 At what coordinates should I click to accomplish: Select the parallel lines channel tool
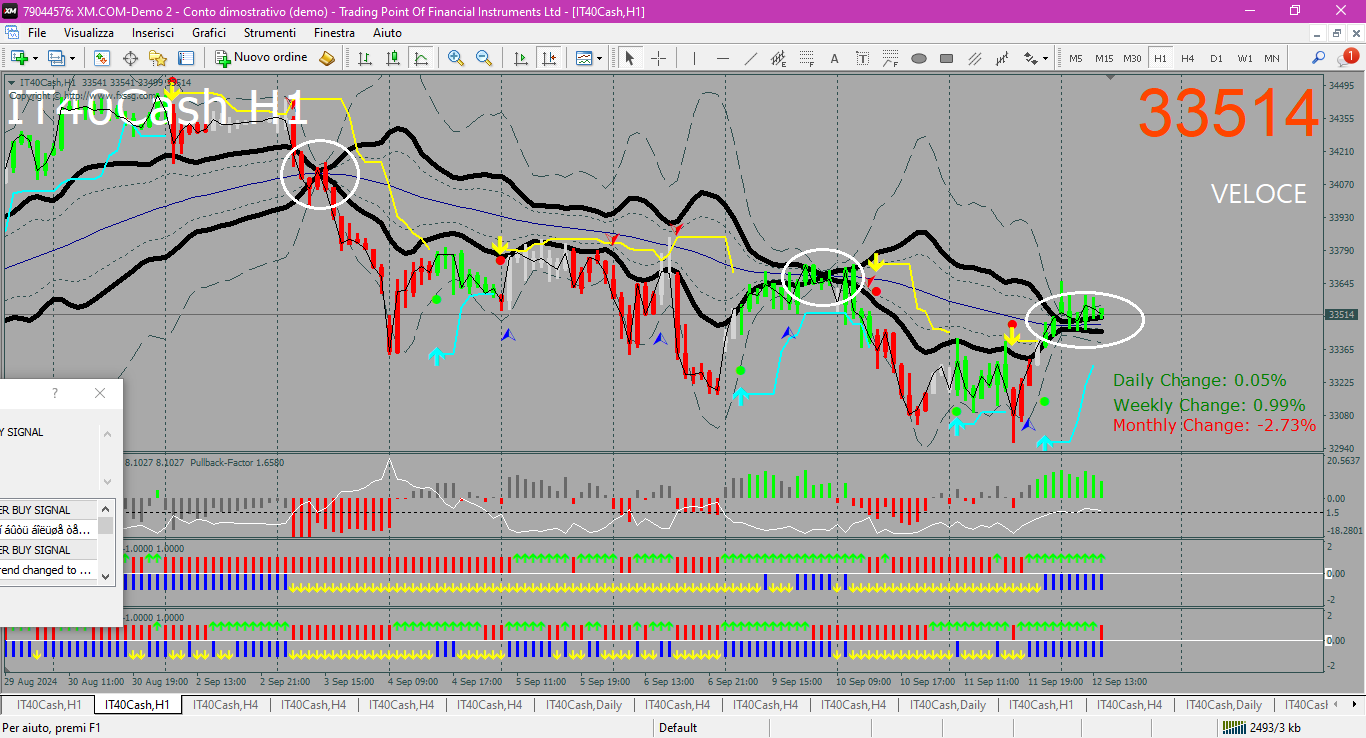[x=974, y=58]
